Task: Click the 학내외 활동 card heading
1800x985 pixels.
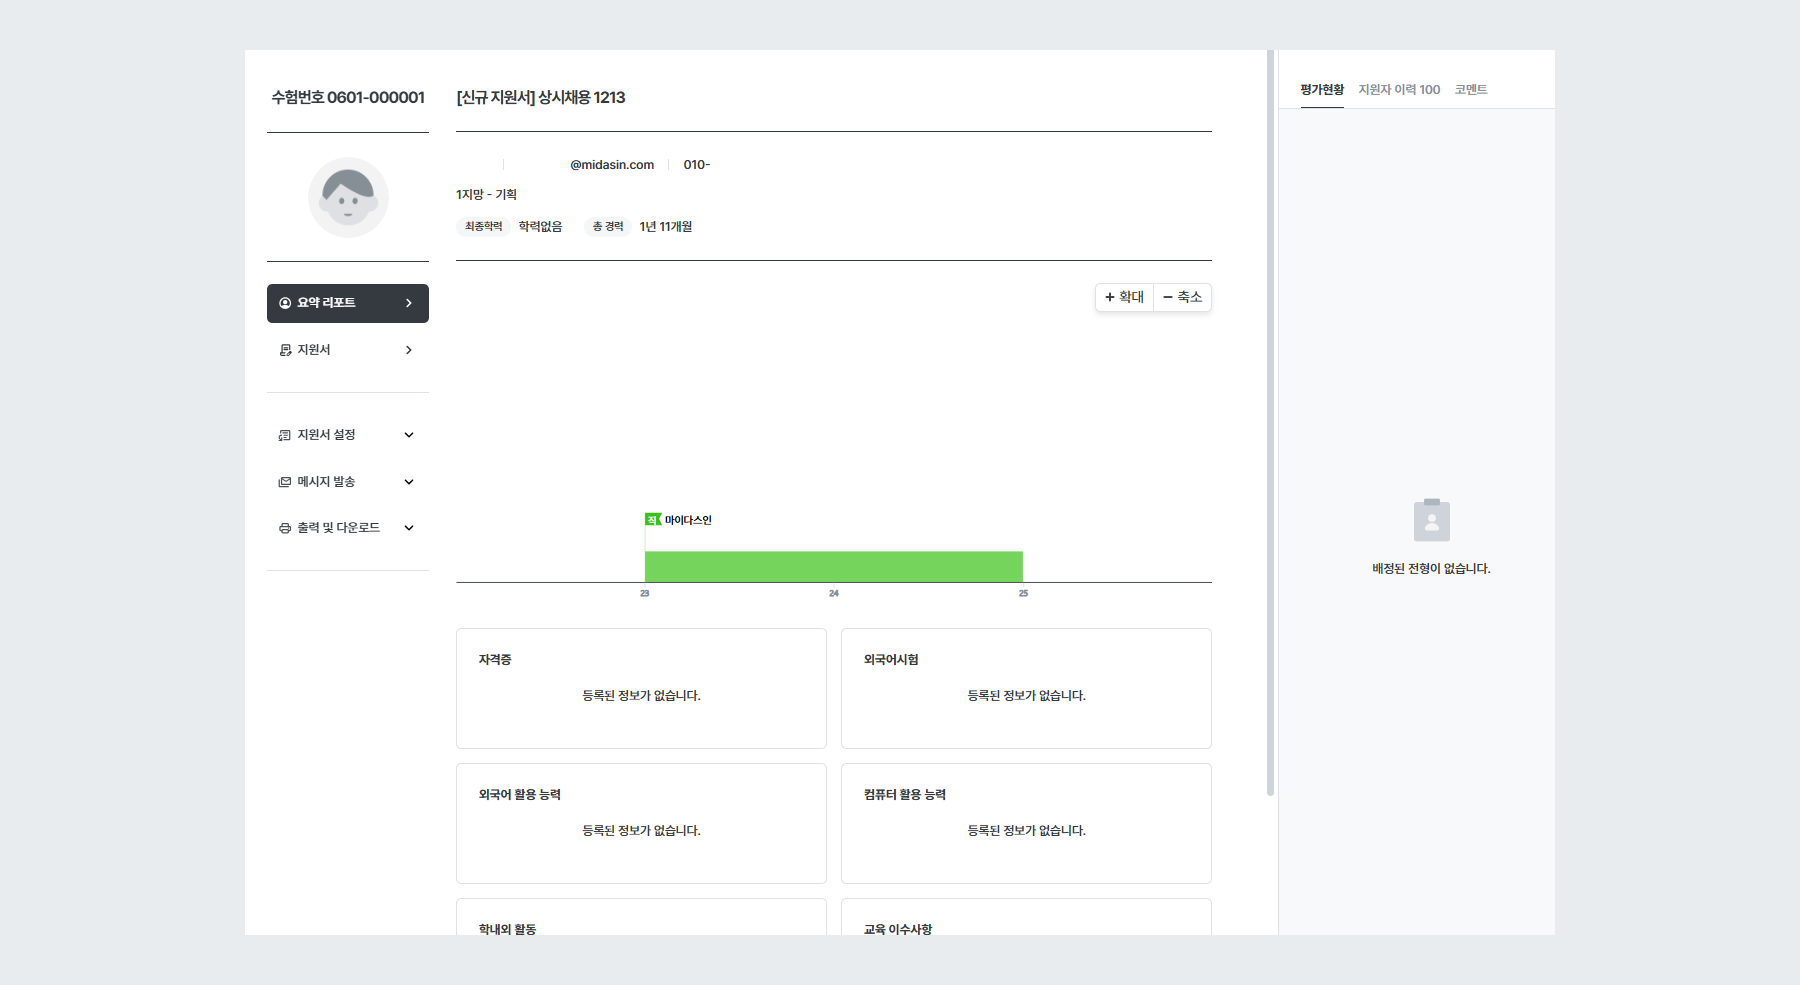Action: tap(507, 929)
